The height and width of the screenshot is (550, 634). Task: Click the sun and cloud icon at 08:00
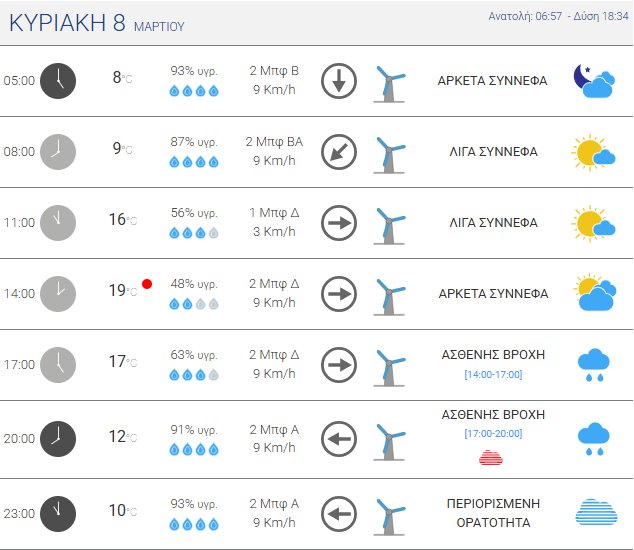pyautogui.click(x=593, y=152)
